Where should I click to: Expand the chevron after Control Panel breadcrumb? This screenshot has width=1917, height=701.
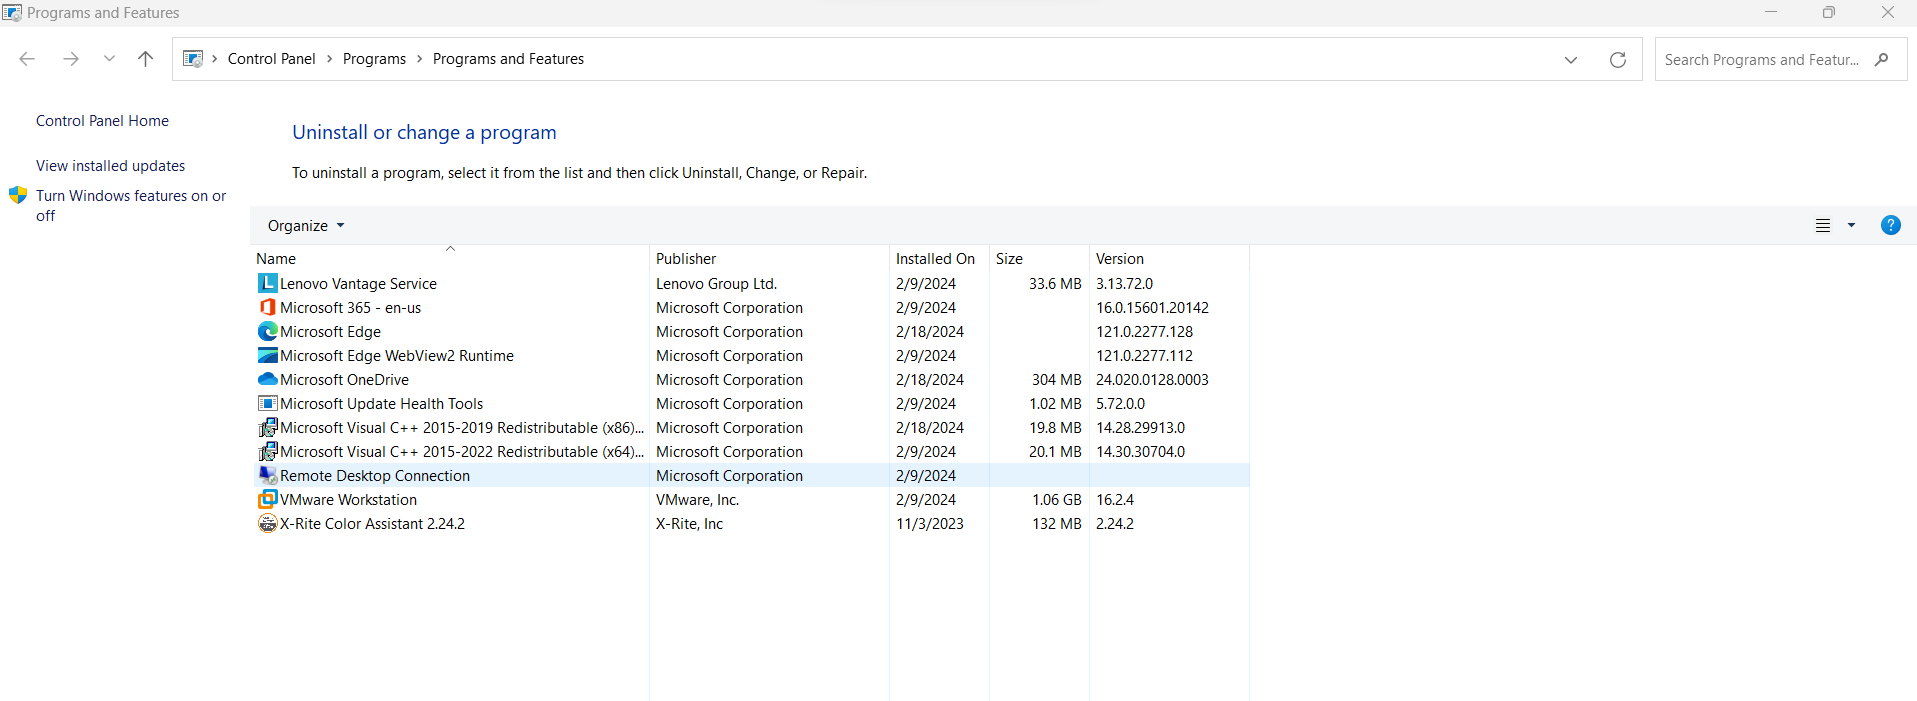[x=329, y=59]
